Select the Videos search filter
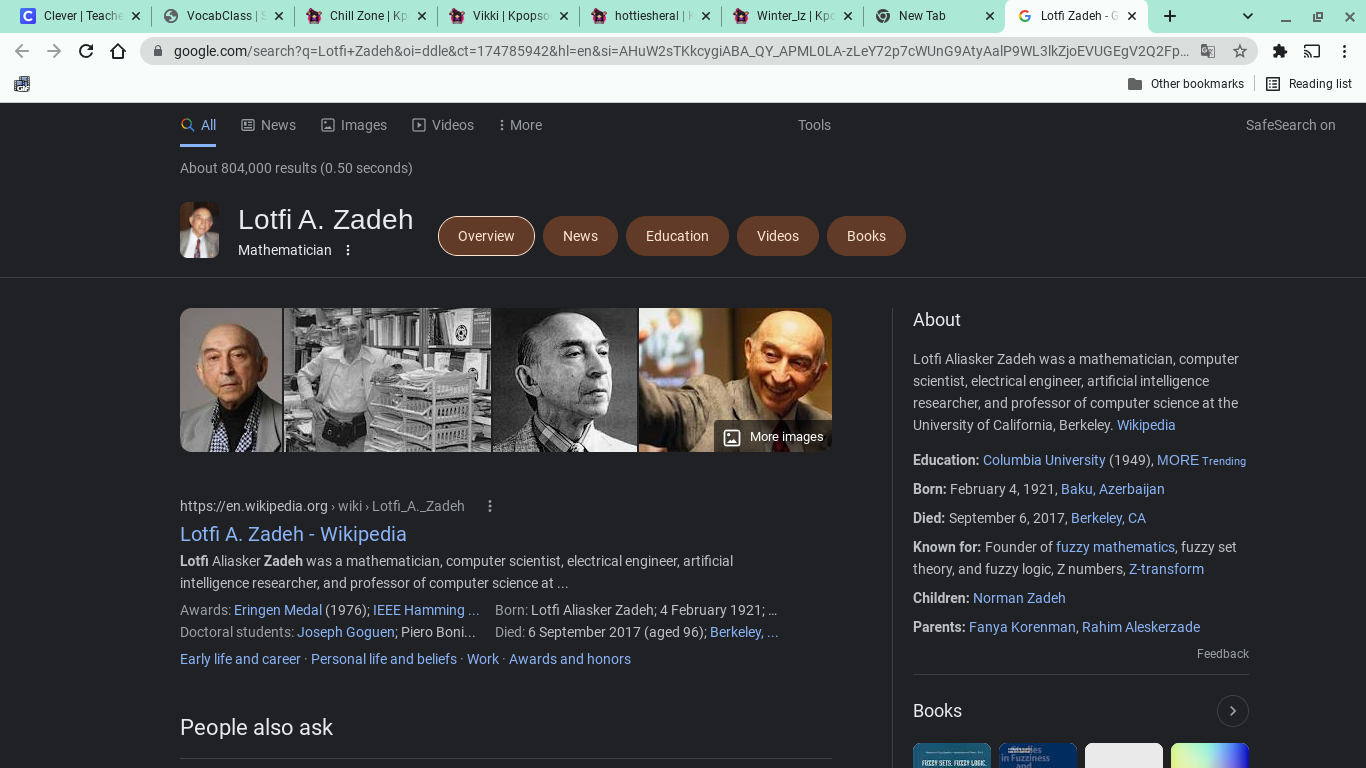1366x768 pixels. pyautogui.click(x=443, y=125)
